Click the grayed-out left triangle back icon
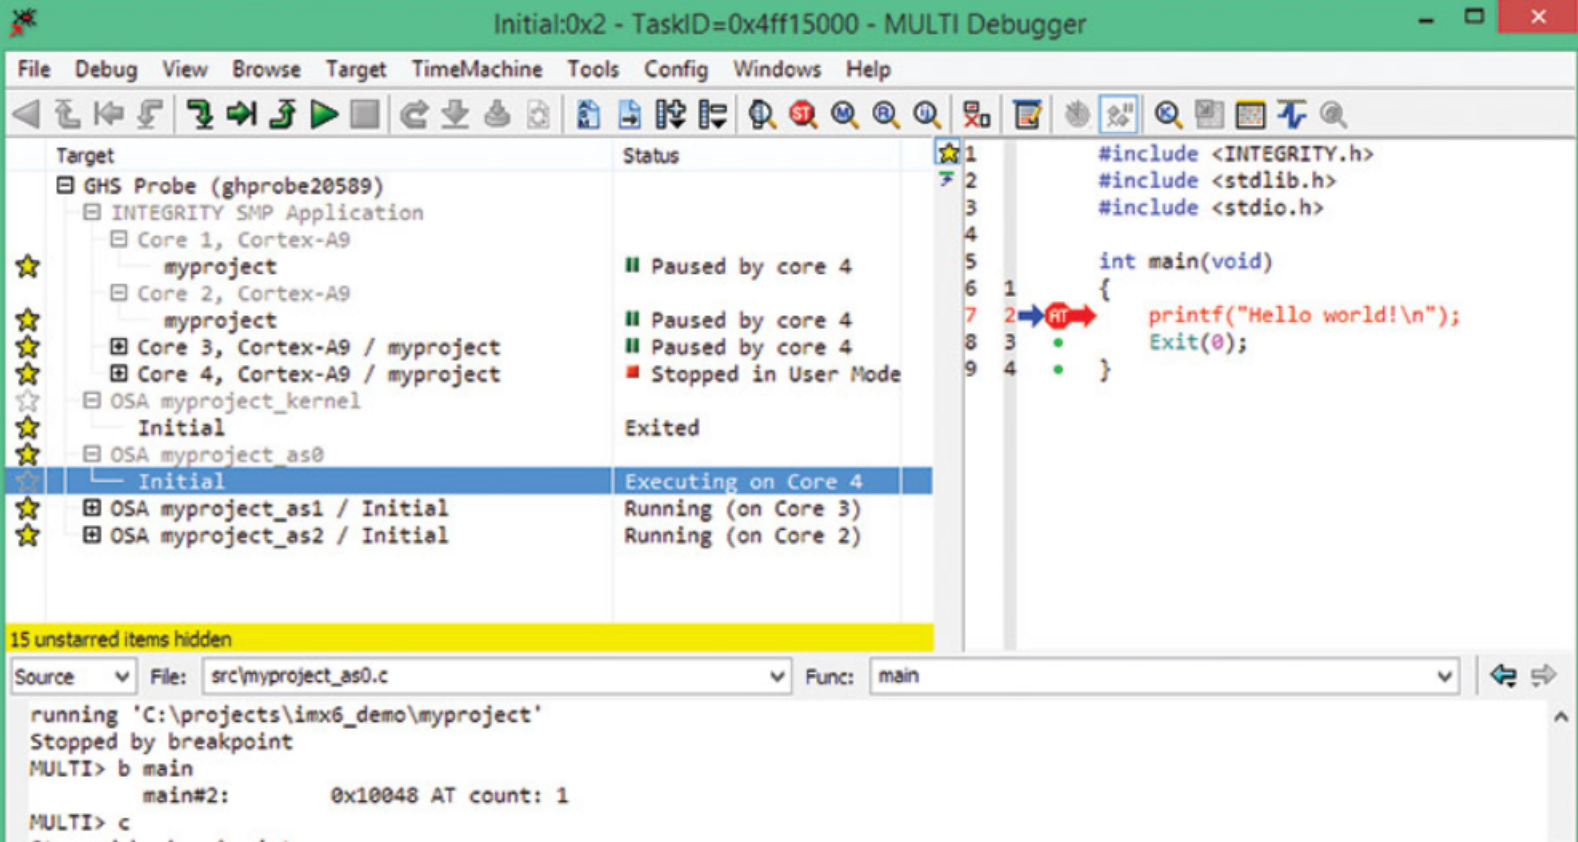Viewport: 1578px width, 842px height. click(x=26, y=114)
